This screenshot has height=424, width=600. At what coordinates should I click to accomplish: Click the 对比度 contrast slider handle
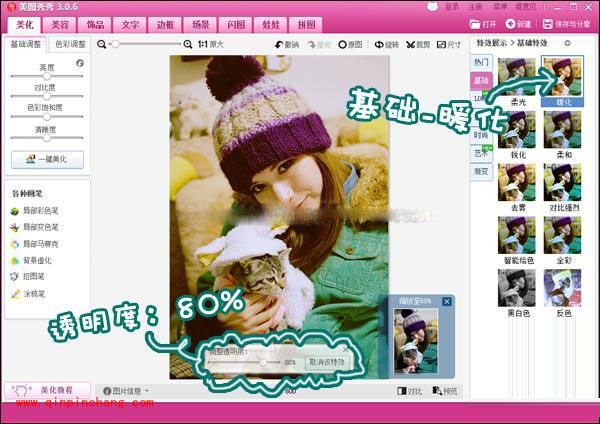(47, 96)
